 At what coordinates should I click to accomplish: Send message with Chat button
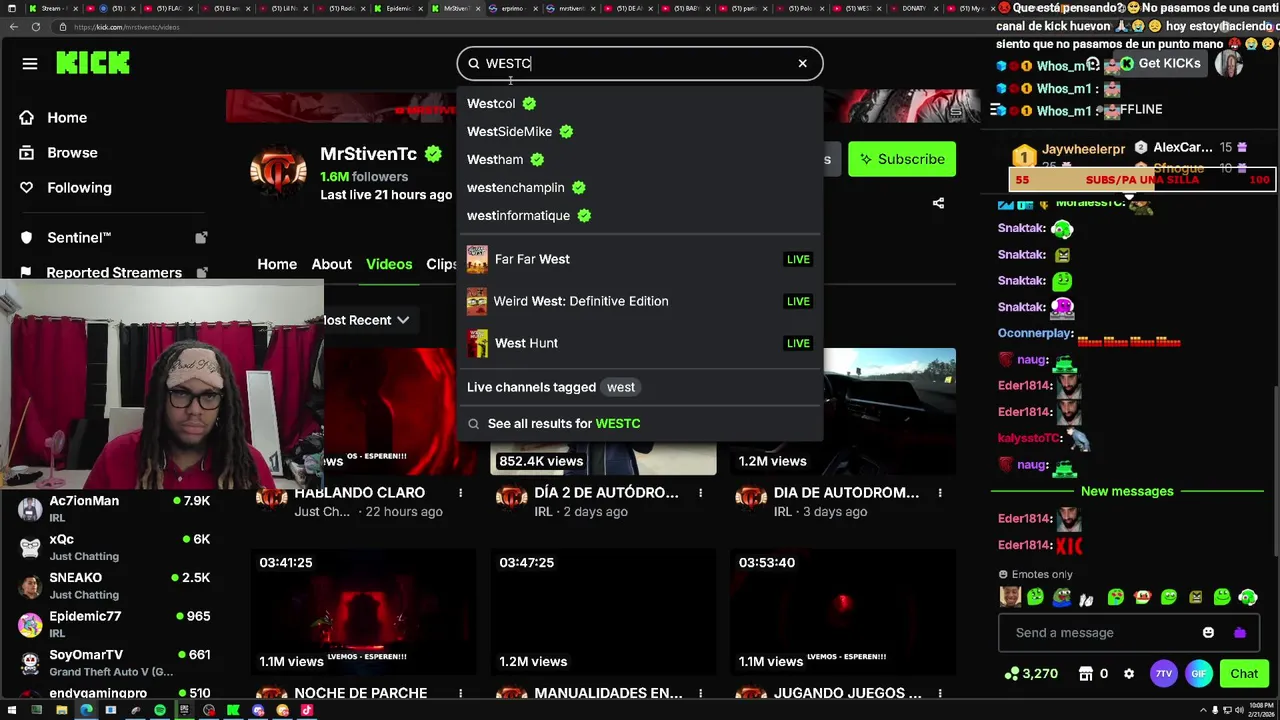coord(1244,674)
